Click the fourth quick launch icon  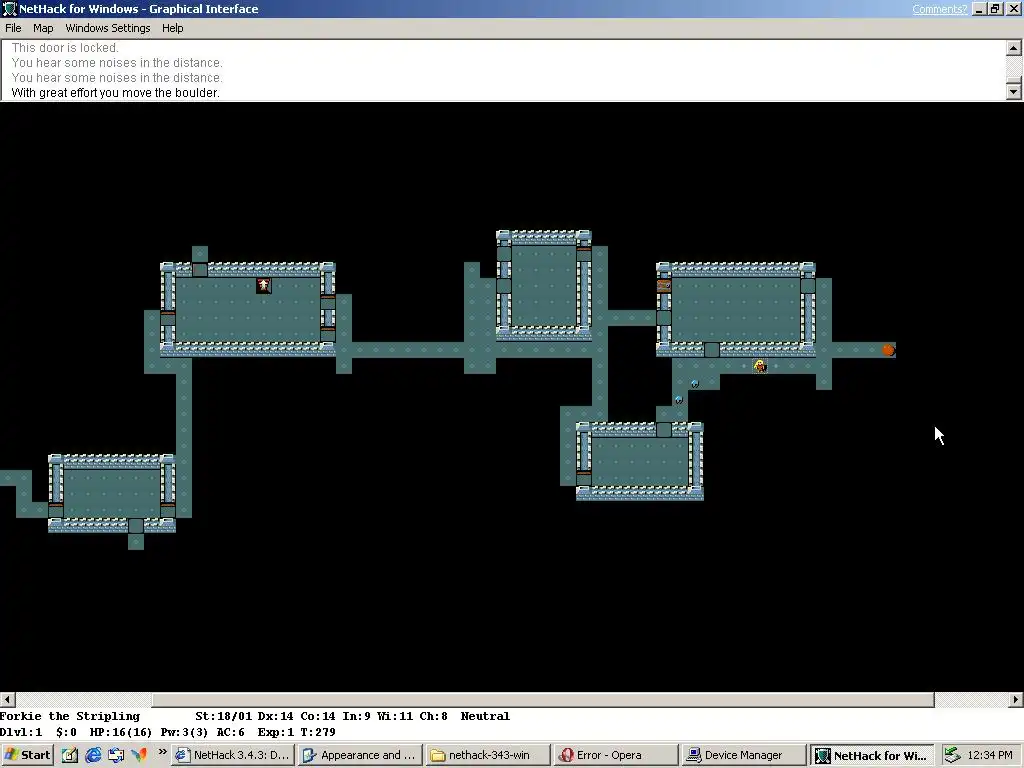pyautogui.click(x=139, y=755)
